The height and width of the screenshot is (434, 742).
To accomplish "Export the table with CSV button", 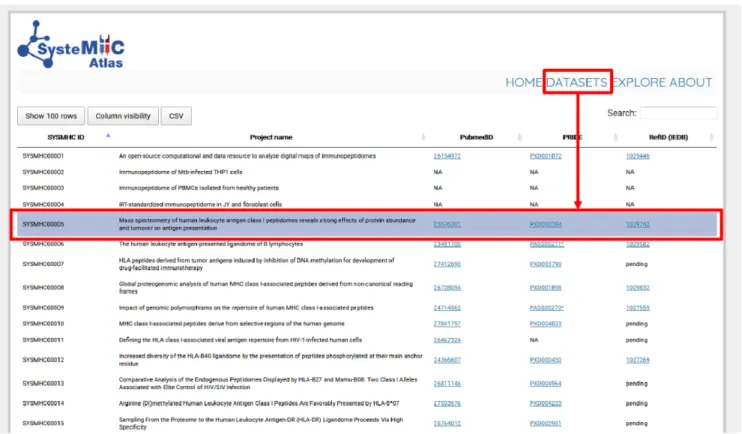I will pyautogui.click(x=176, y=116).
